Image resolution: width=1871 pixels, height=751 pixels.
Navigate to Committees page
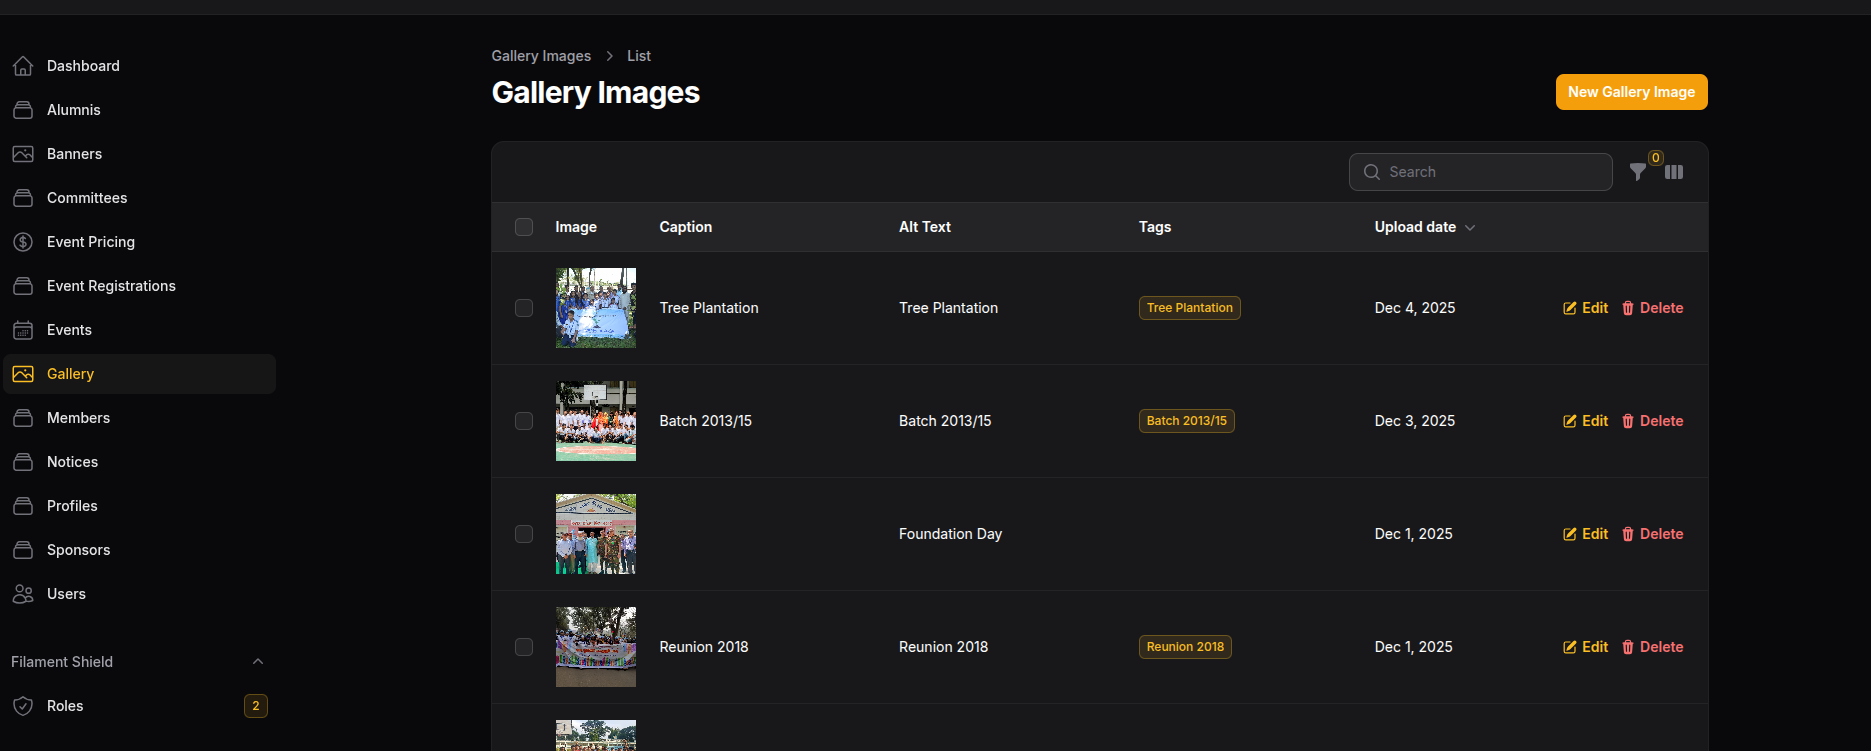click(x=140, y=198)
